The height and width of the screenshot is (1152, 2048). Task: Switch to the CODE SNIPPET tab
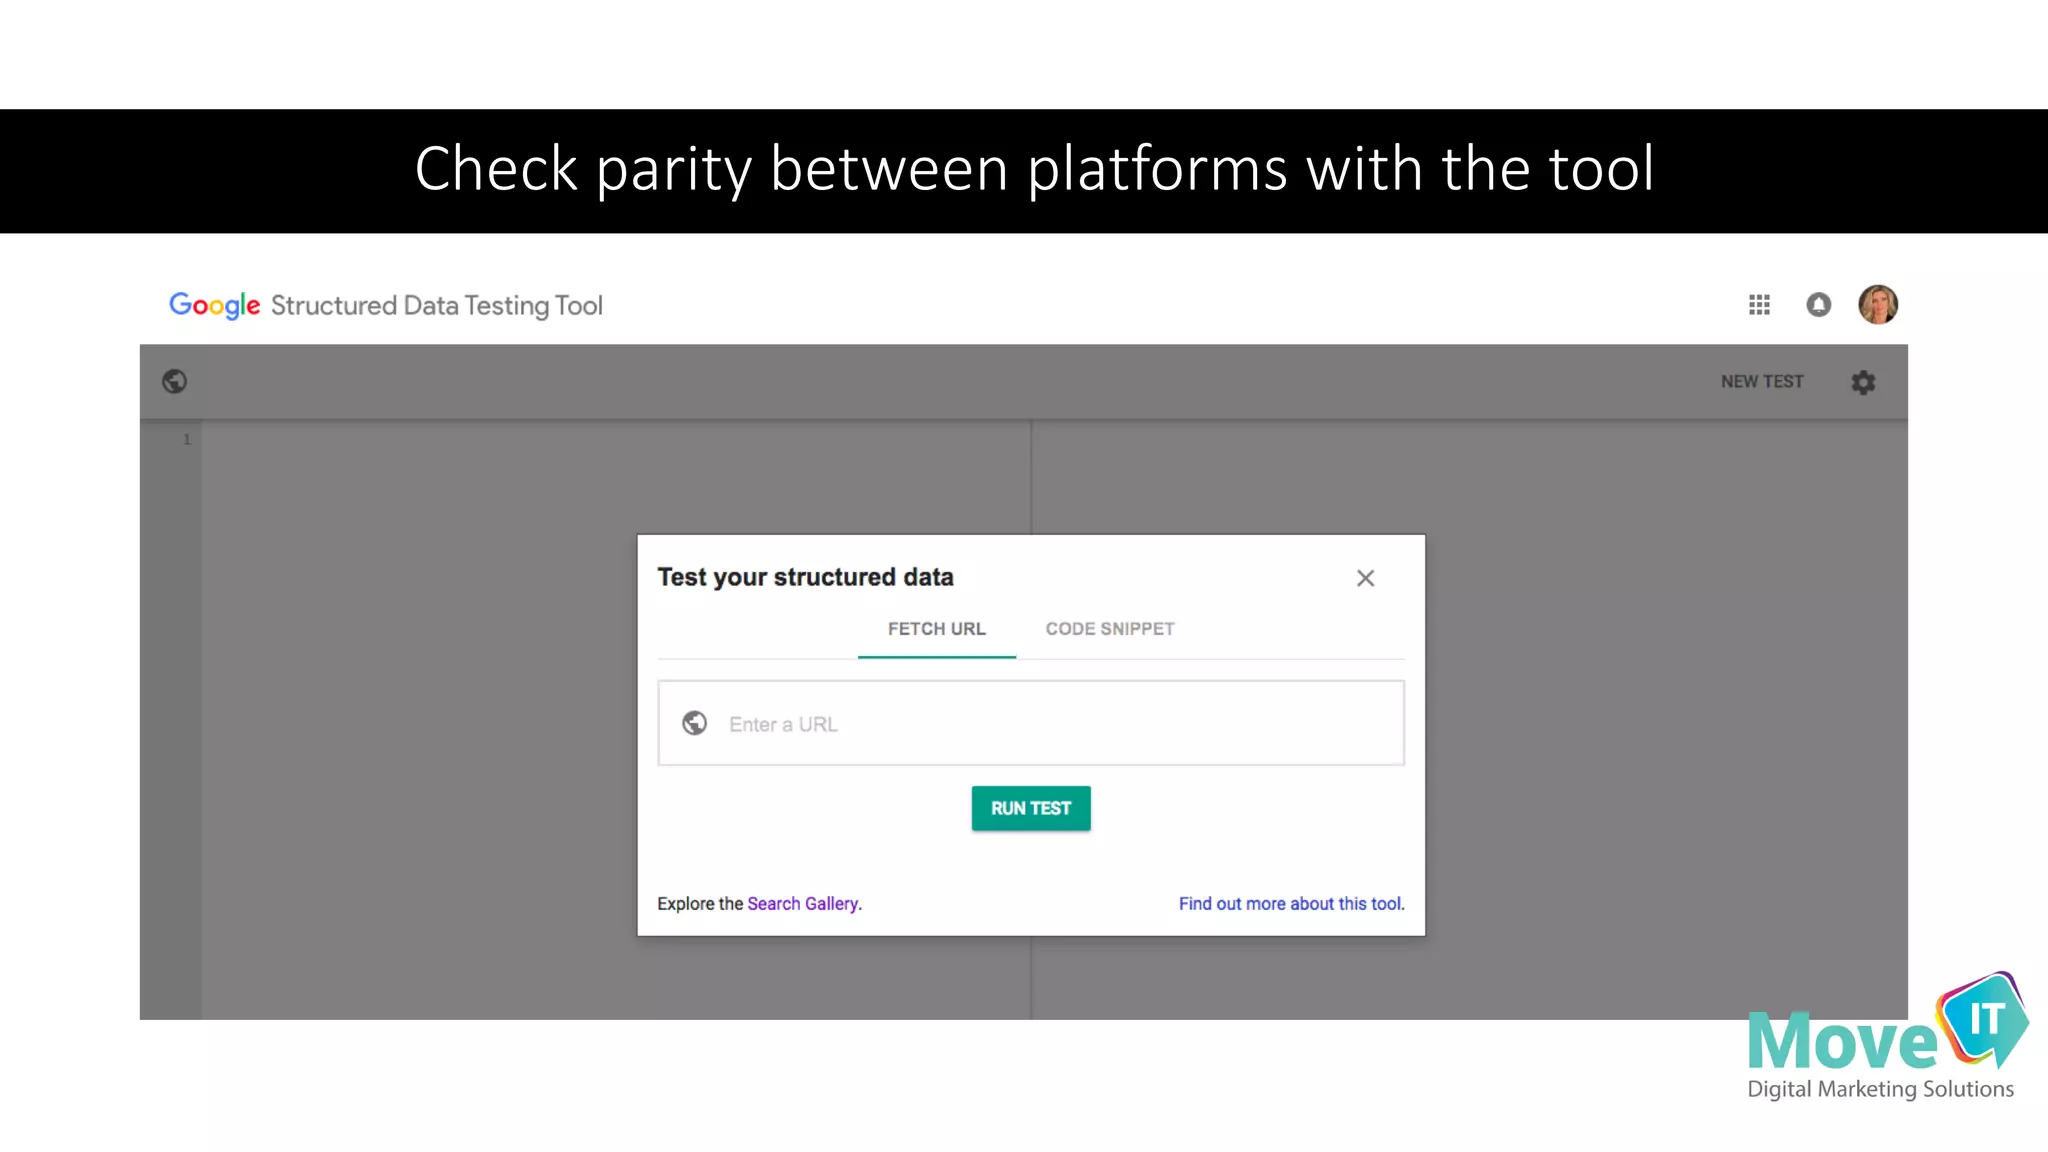pos(1110,629)
